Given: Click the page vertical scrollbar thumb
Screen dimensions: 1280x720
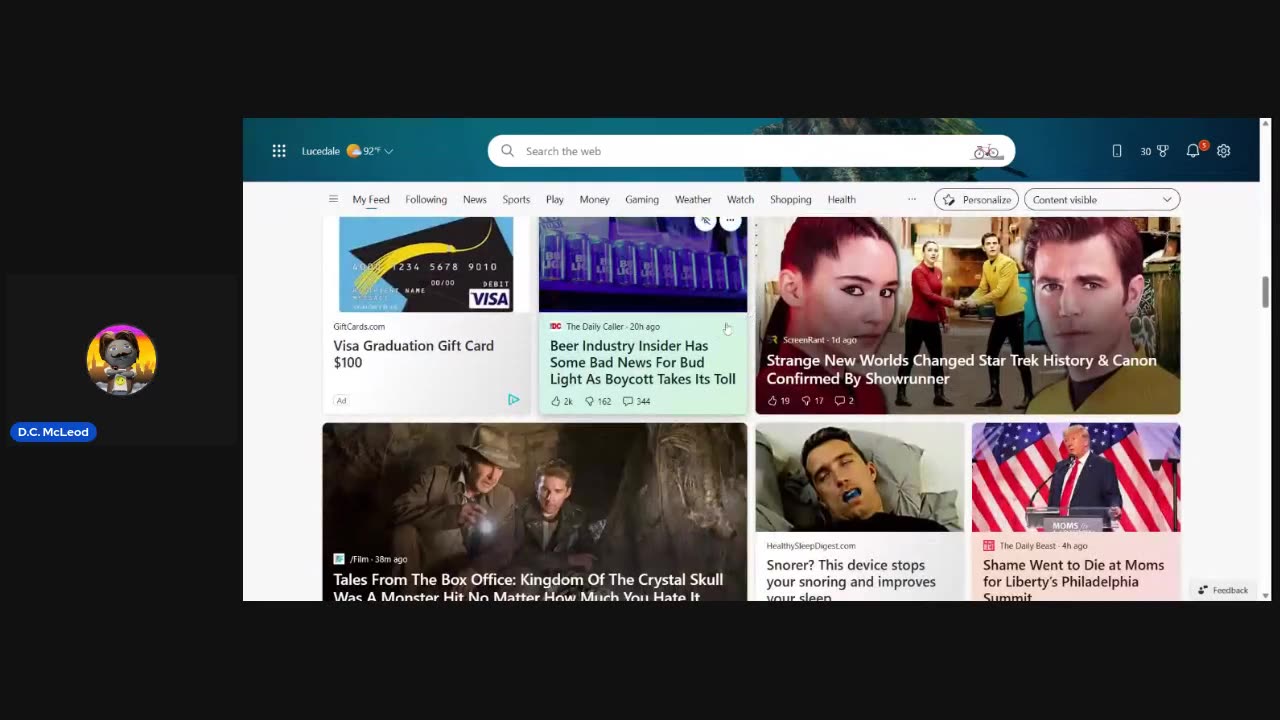Looking at the screenshot, I should pyautogui.click(x=1265, y=292).
